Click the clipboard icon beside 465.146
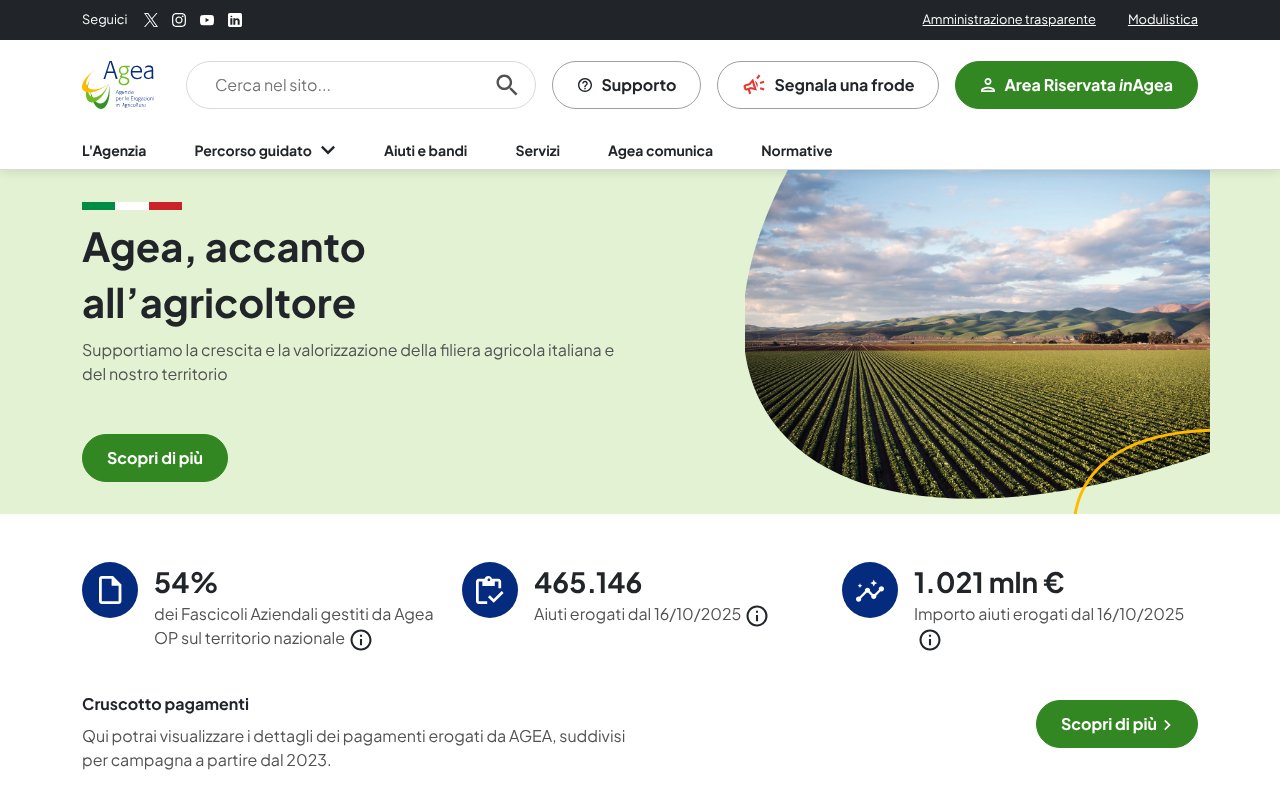This screenshot has width=1280, height=800. [490, 590]
